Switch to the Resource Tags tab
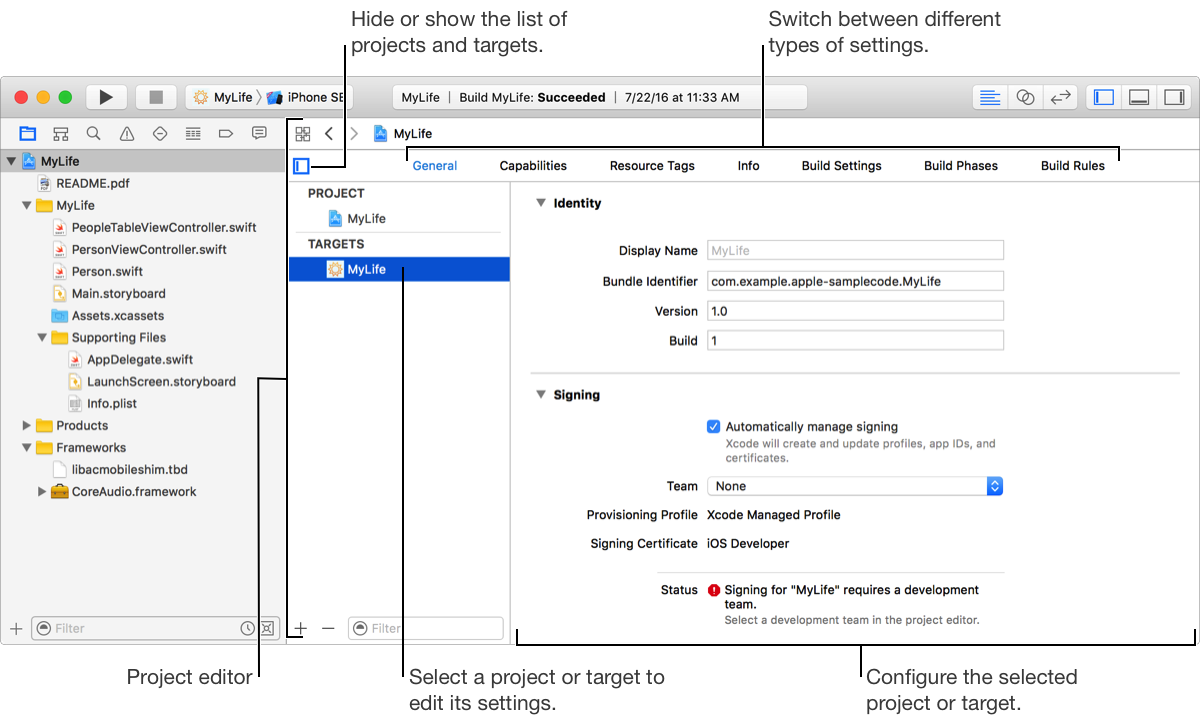The height and width of the screenshot is (721, 1200). click(652, 166)
